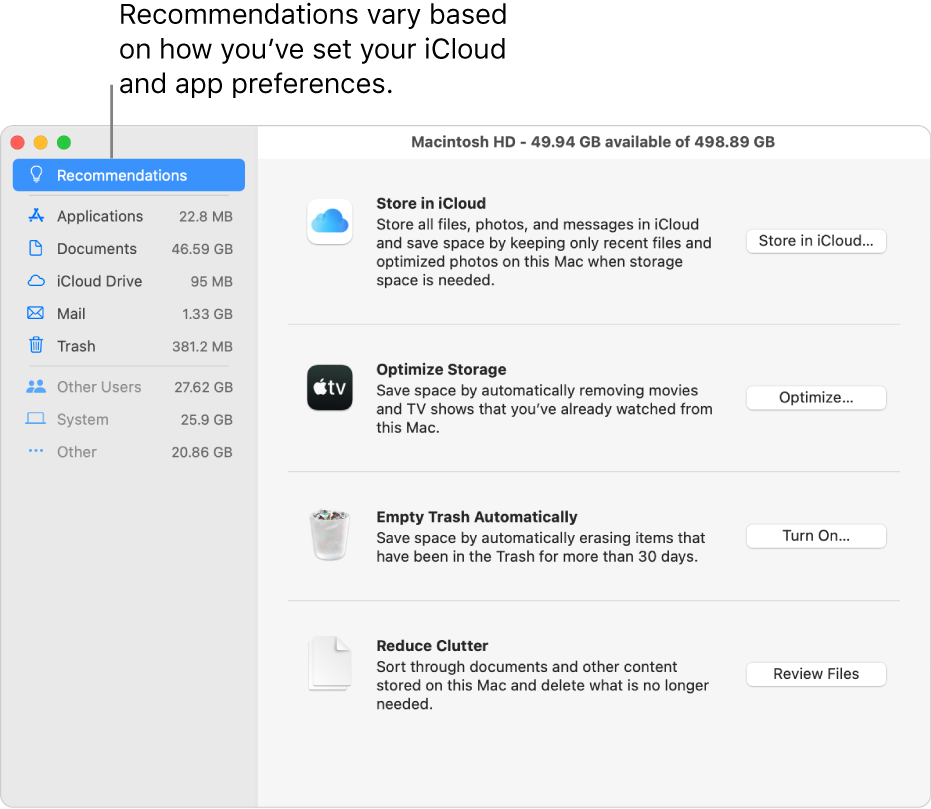Maximize the window with green button
Image resolution: width=931 pixels, height=809 pixels.
tap(64, 142)
